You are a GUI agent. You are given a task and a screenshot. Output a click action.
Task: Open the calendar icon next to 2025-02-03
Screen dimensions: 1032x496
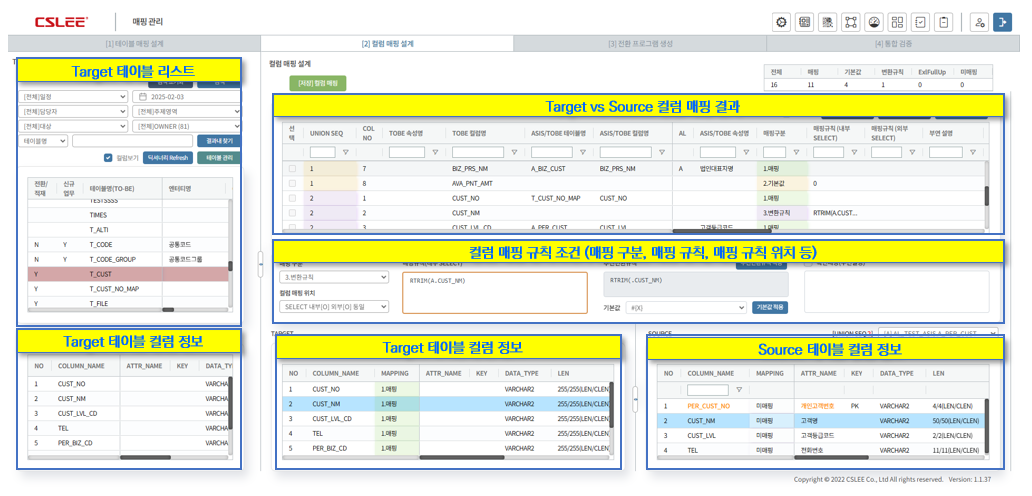(x=142, y=97)
